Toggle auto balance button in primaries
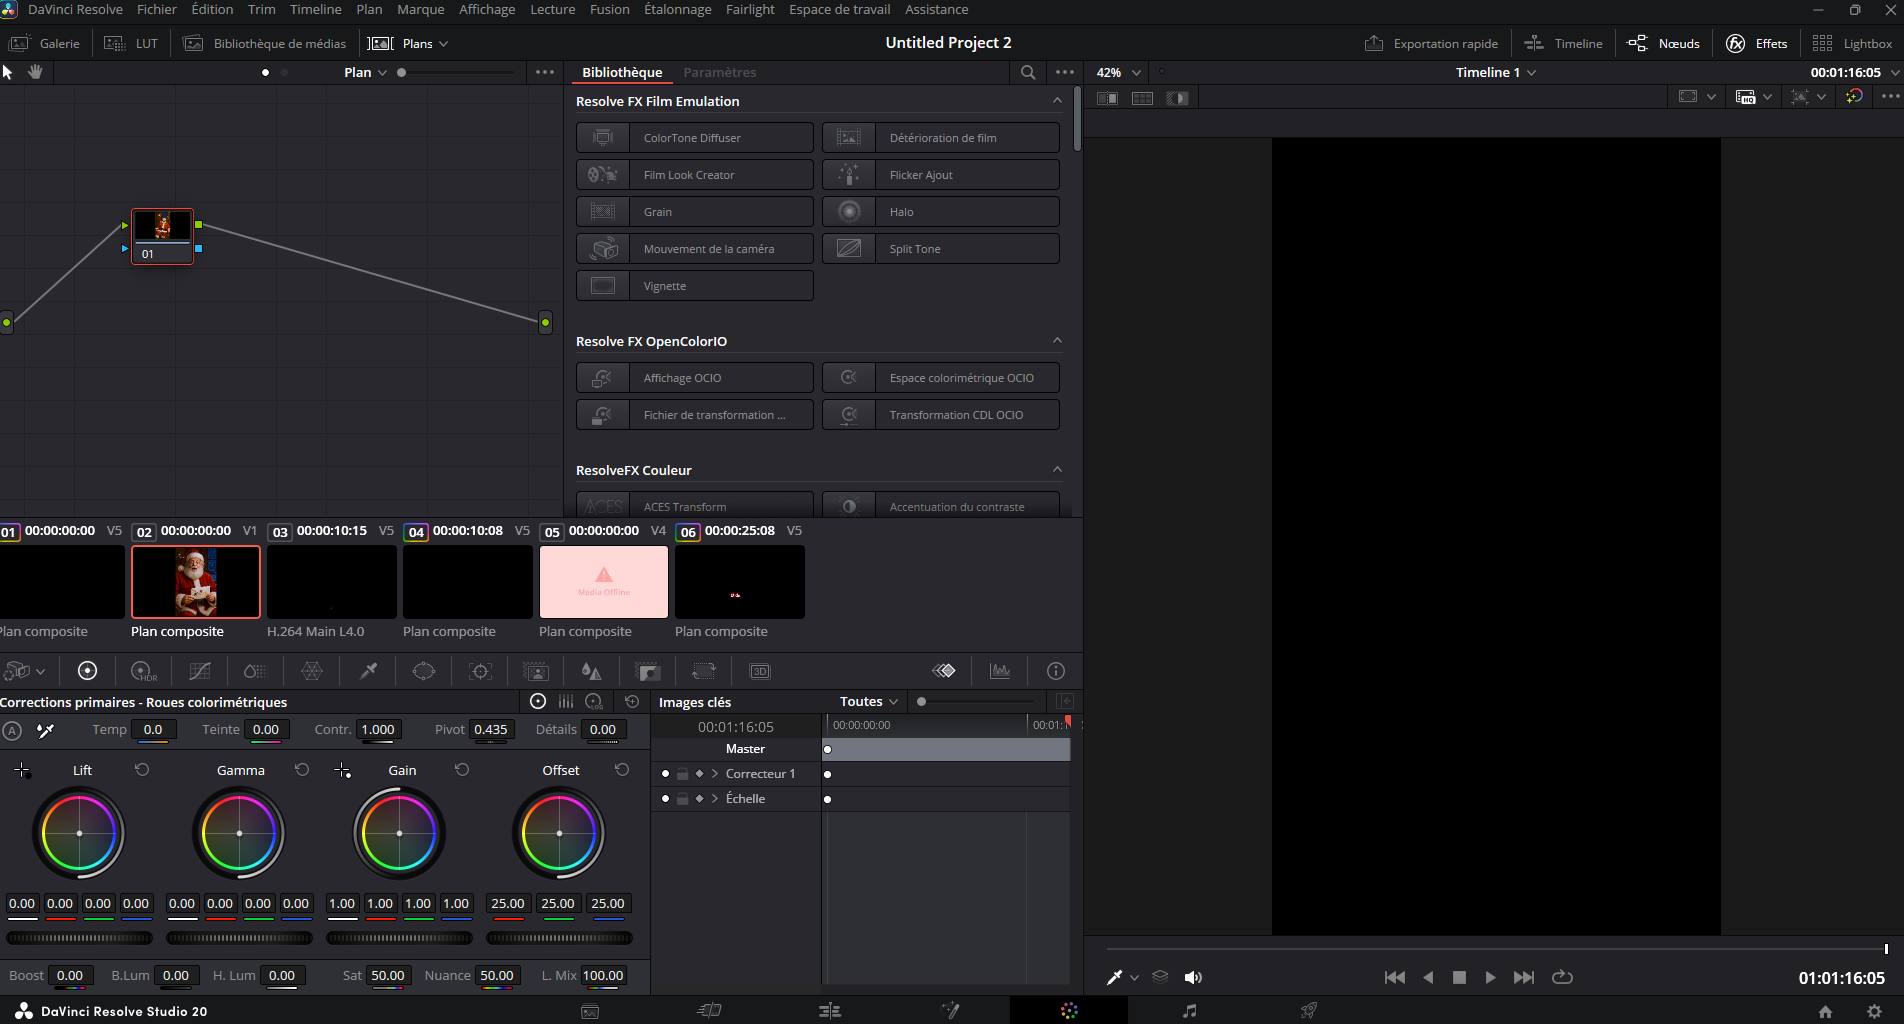This screenshot has height=1024, width=1904. pyautogui.click(x=12, y=730)
